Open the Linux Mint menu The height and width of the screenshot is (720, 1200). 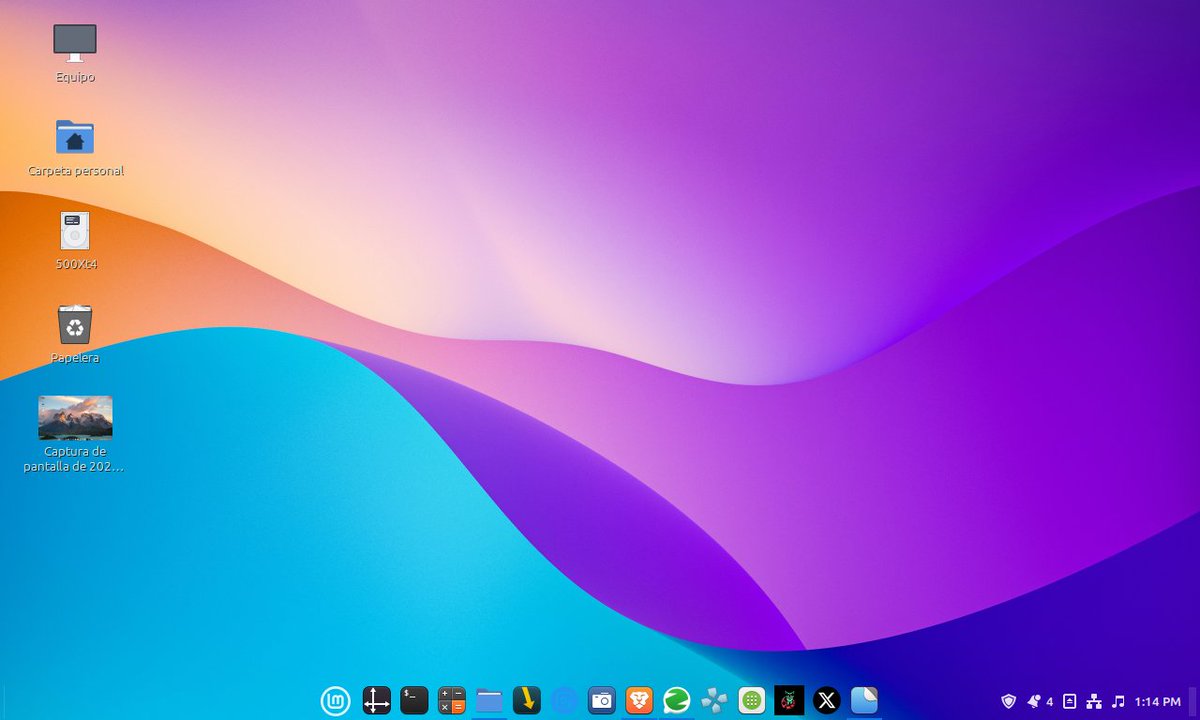(335, 700)
